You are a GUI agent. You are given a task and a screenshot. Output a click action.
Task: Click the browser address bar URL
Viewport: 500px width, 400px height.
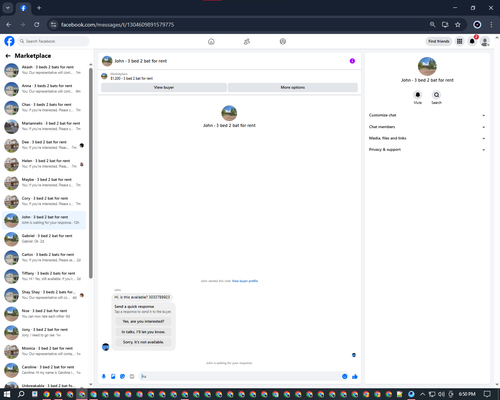(117, 25)
